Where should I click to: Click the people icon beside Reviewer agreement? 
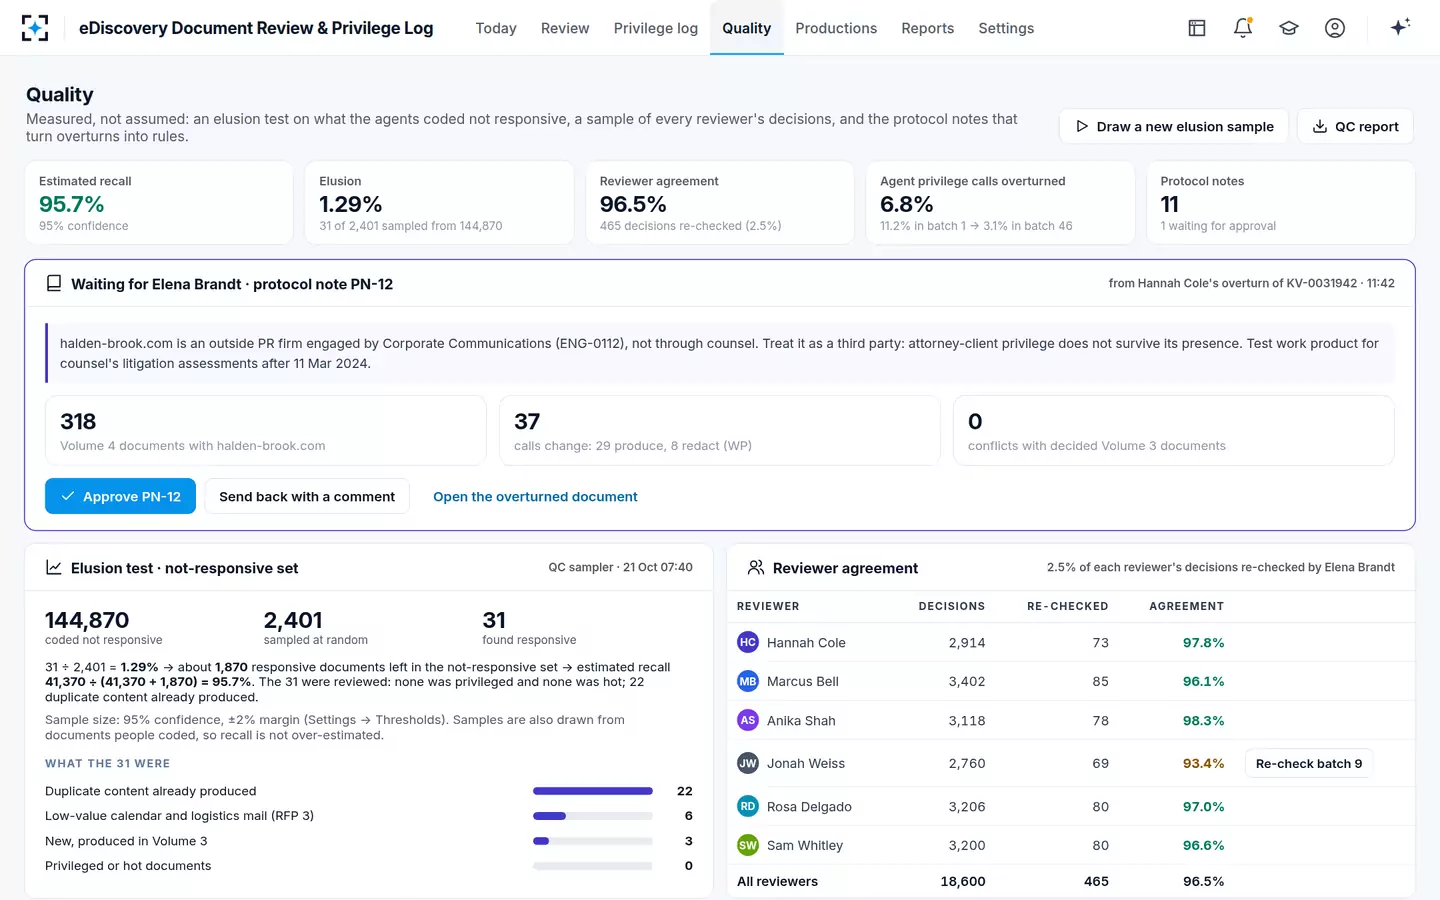pyautogui.click(x=756, y=568)
